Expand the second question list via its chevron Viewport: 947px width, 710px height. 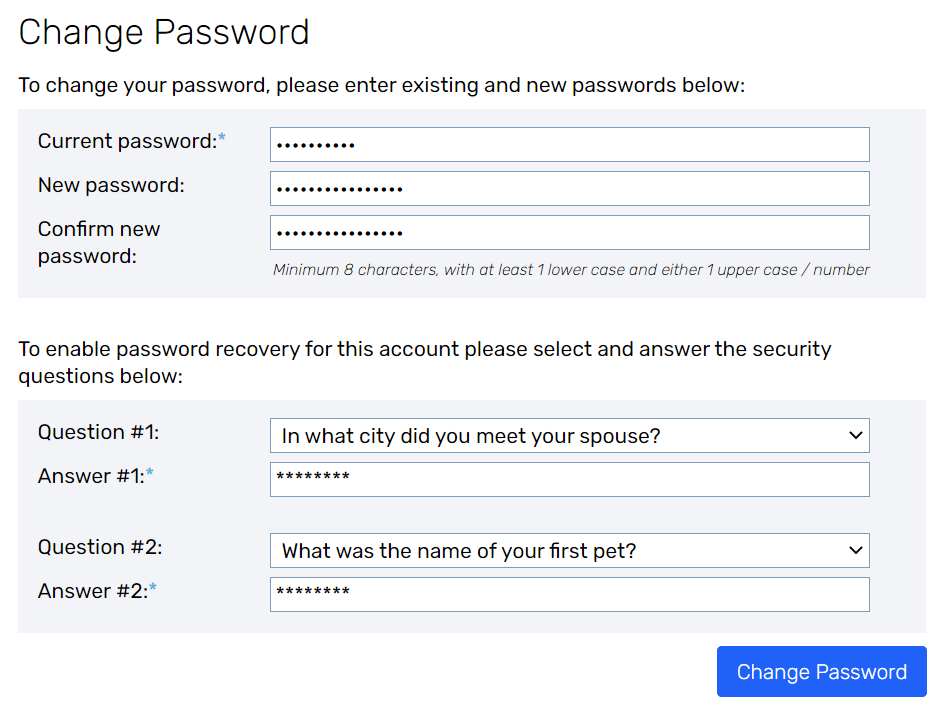(855, 550)
